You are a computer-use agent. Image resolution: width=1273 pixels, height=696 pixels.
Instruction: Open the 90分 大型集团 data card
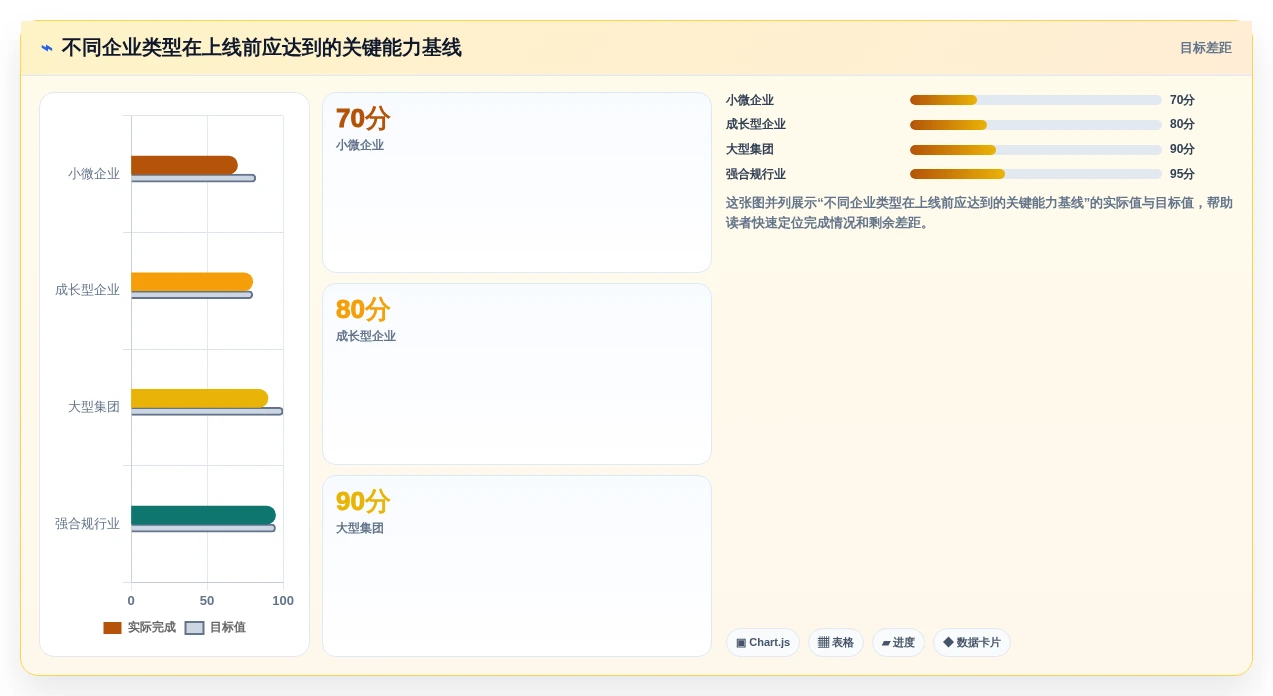[516, 566]
